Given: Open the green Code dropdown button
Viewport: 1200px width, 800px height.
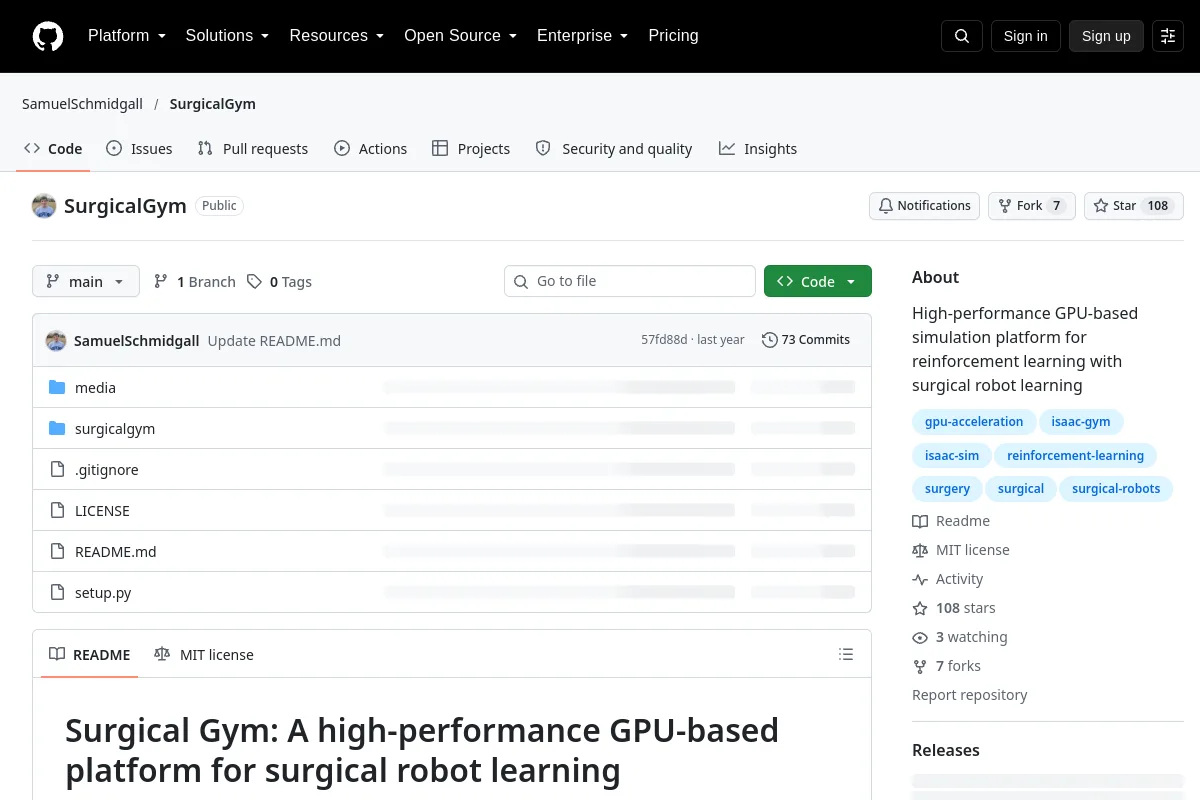Looking at the screenshot, I should [x=818, y=282].
